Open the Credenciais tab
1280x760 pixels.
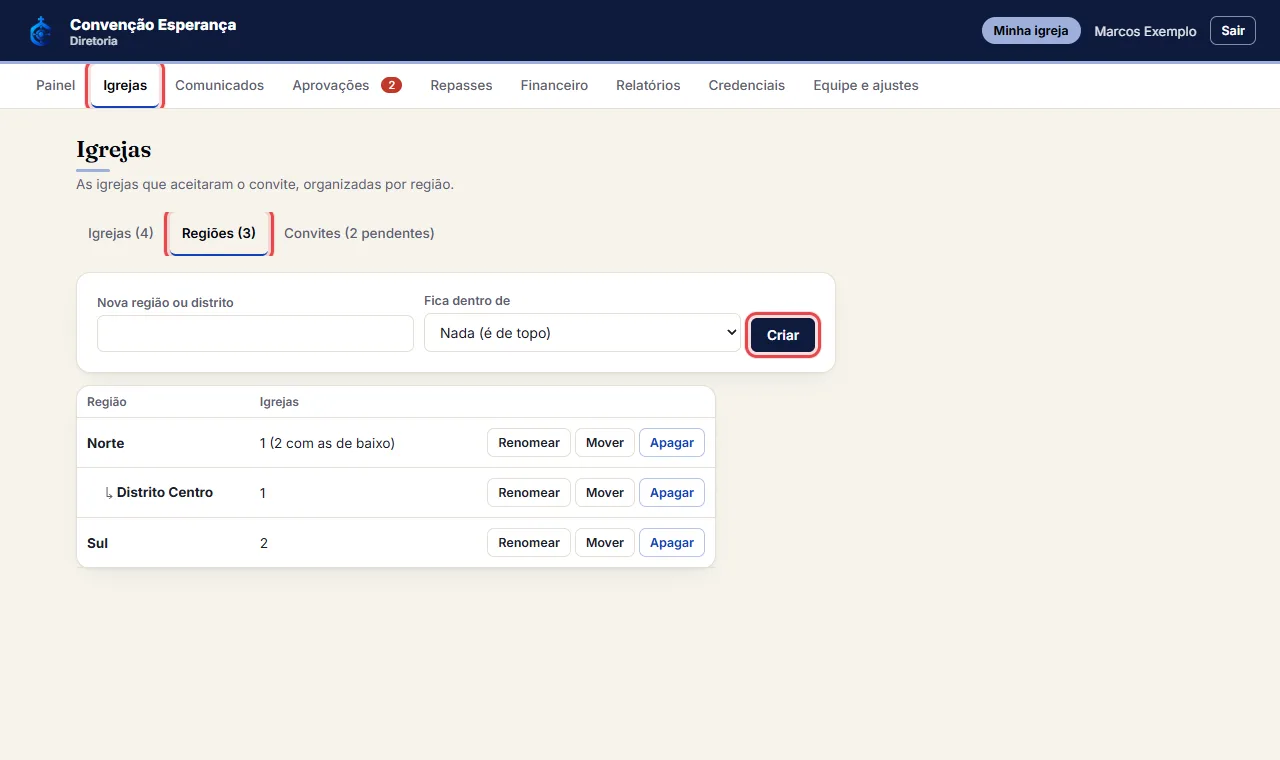746,86
